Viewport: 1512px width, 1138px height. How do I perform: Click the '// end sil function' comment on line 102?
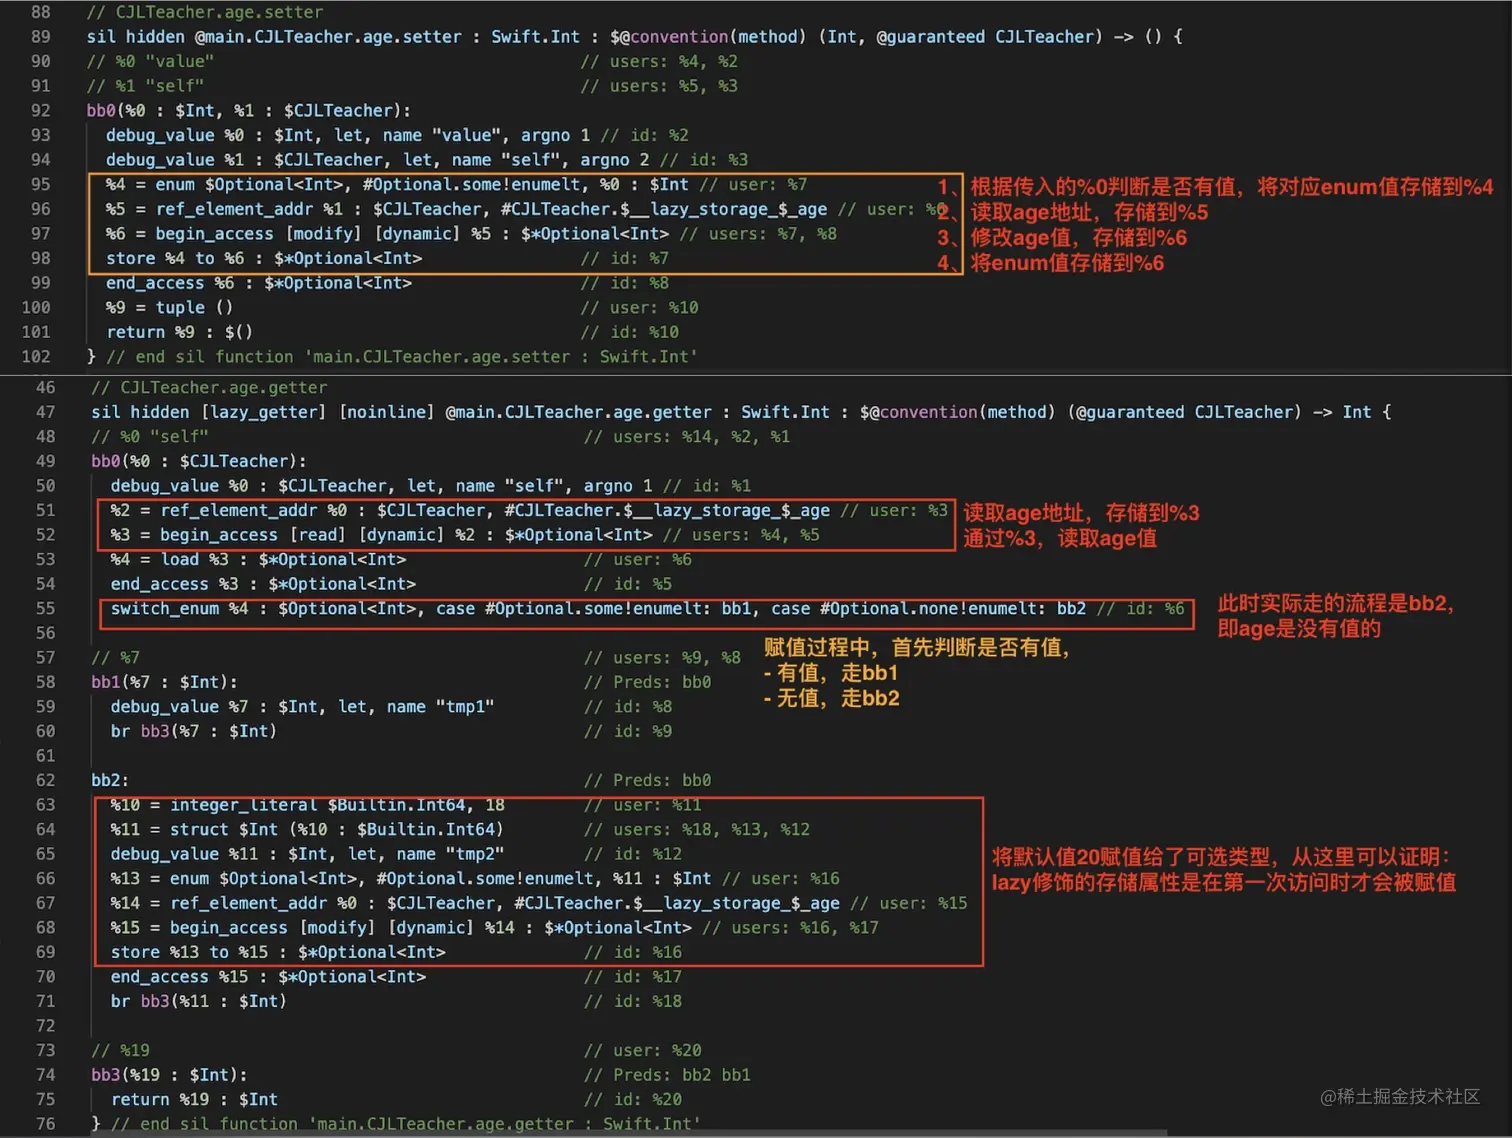point(402,356)
